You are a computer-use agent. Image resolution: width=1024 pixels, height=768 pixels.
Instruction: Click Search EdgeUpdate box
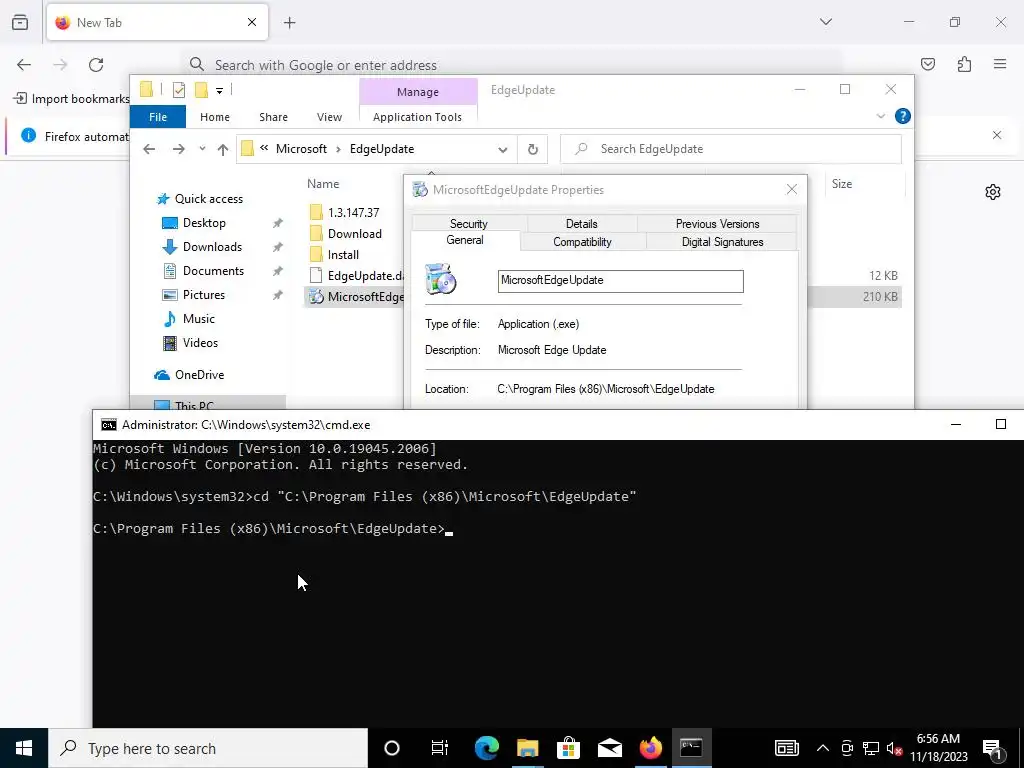click(731, 149)
